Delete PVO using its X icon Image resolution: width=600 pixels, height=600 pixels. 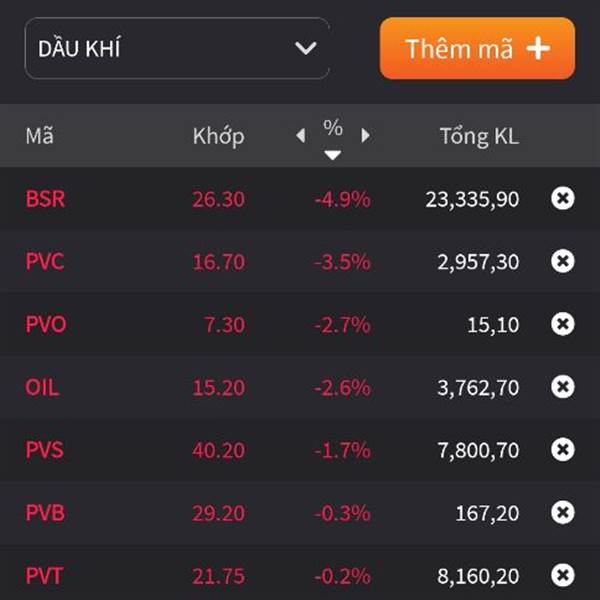(563, 324)
